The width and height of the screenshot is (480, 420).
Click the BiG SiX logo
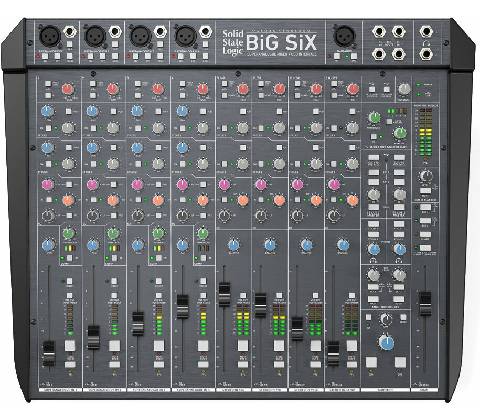click(x=281, y=43)
